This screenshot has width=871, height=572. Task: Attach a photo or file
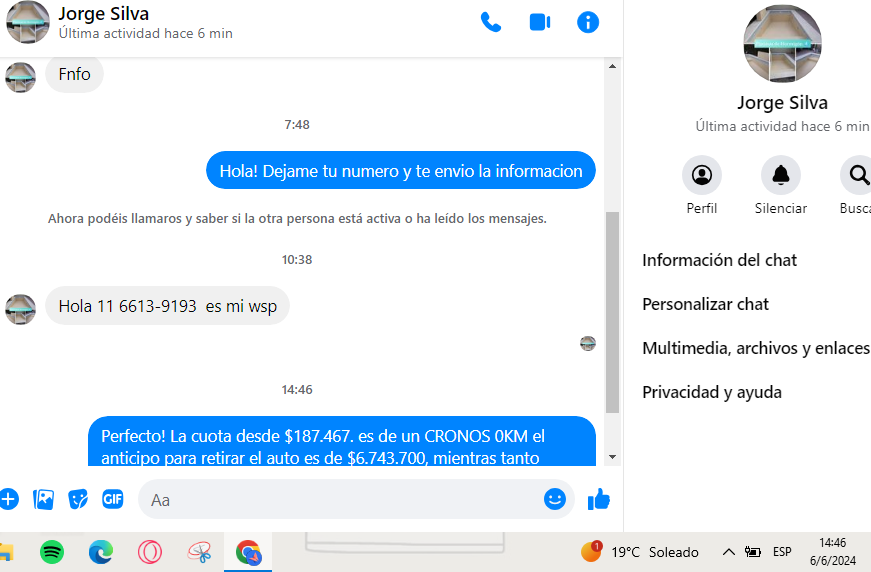click(x=43, y=499)
